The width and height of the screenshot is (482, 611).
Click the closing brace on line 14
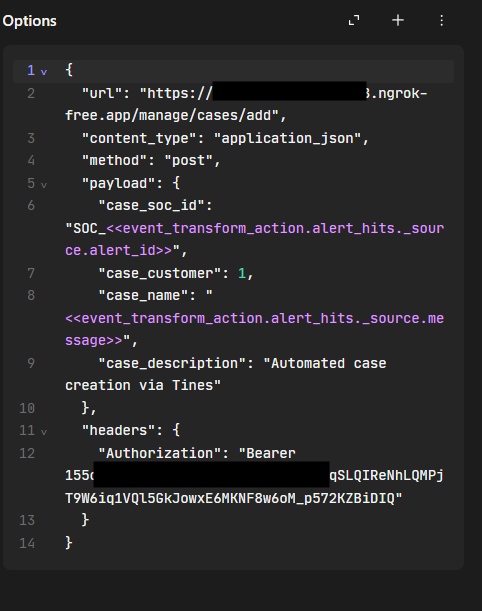pyautogui.click(x=69, y=542)
